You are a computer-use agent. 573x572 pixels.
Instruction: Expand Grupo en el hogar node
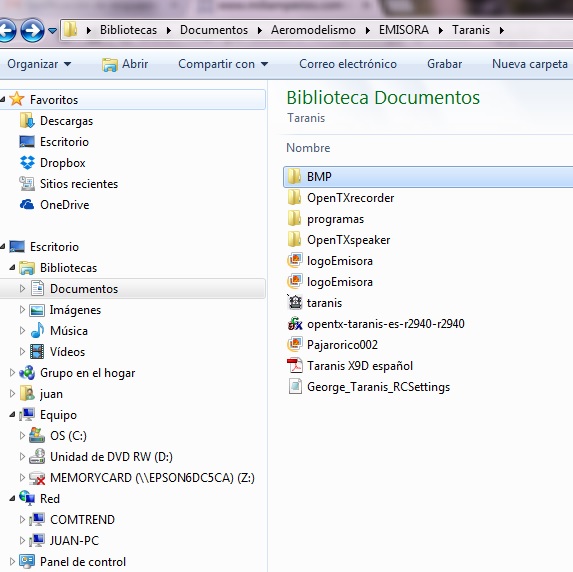tap(12, 372)
